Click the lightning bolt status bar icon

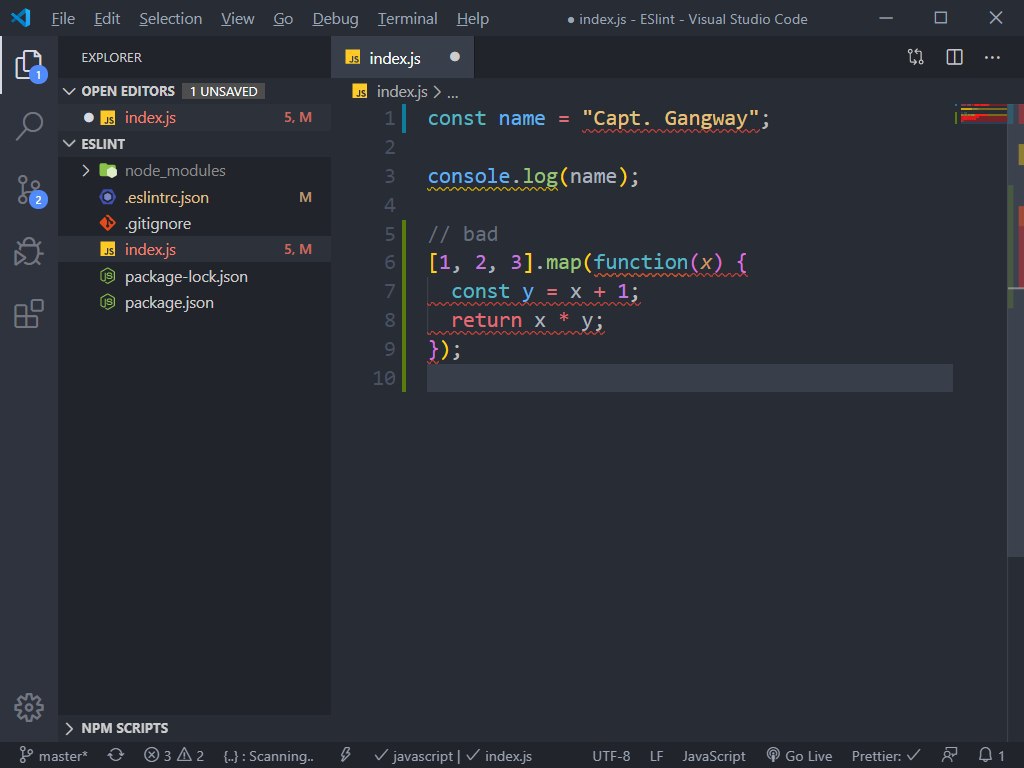pyautogui.click(x=345, y=756)
